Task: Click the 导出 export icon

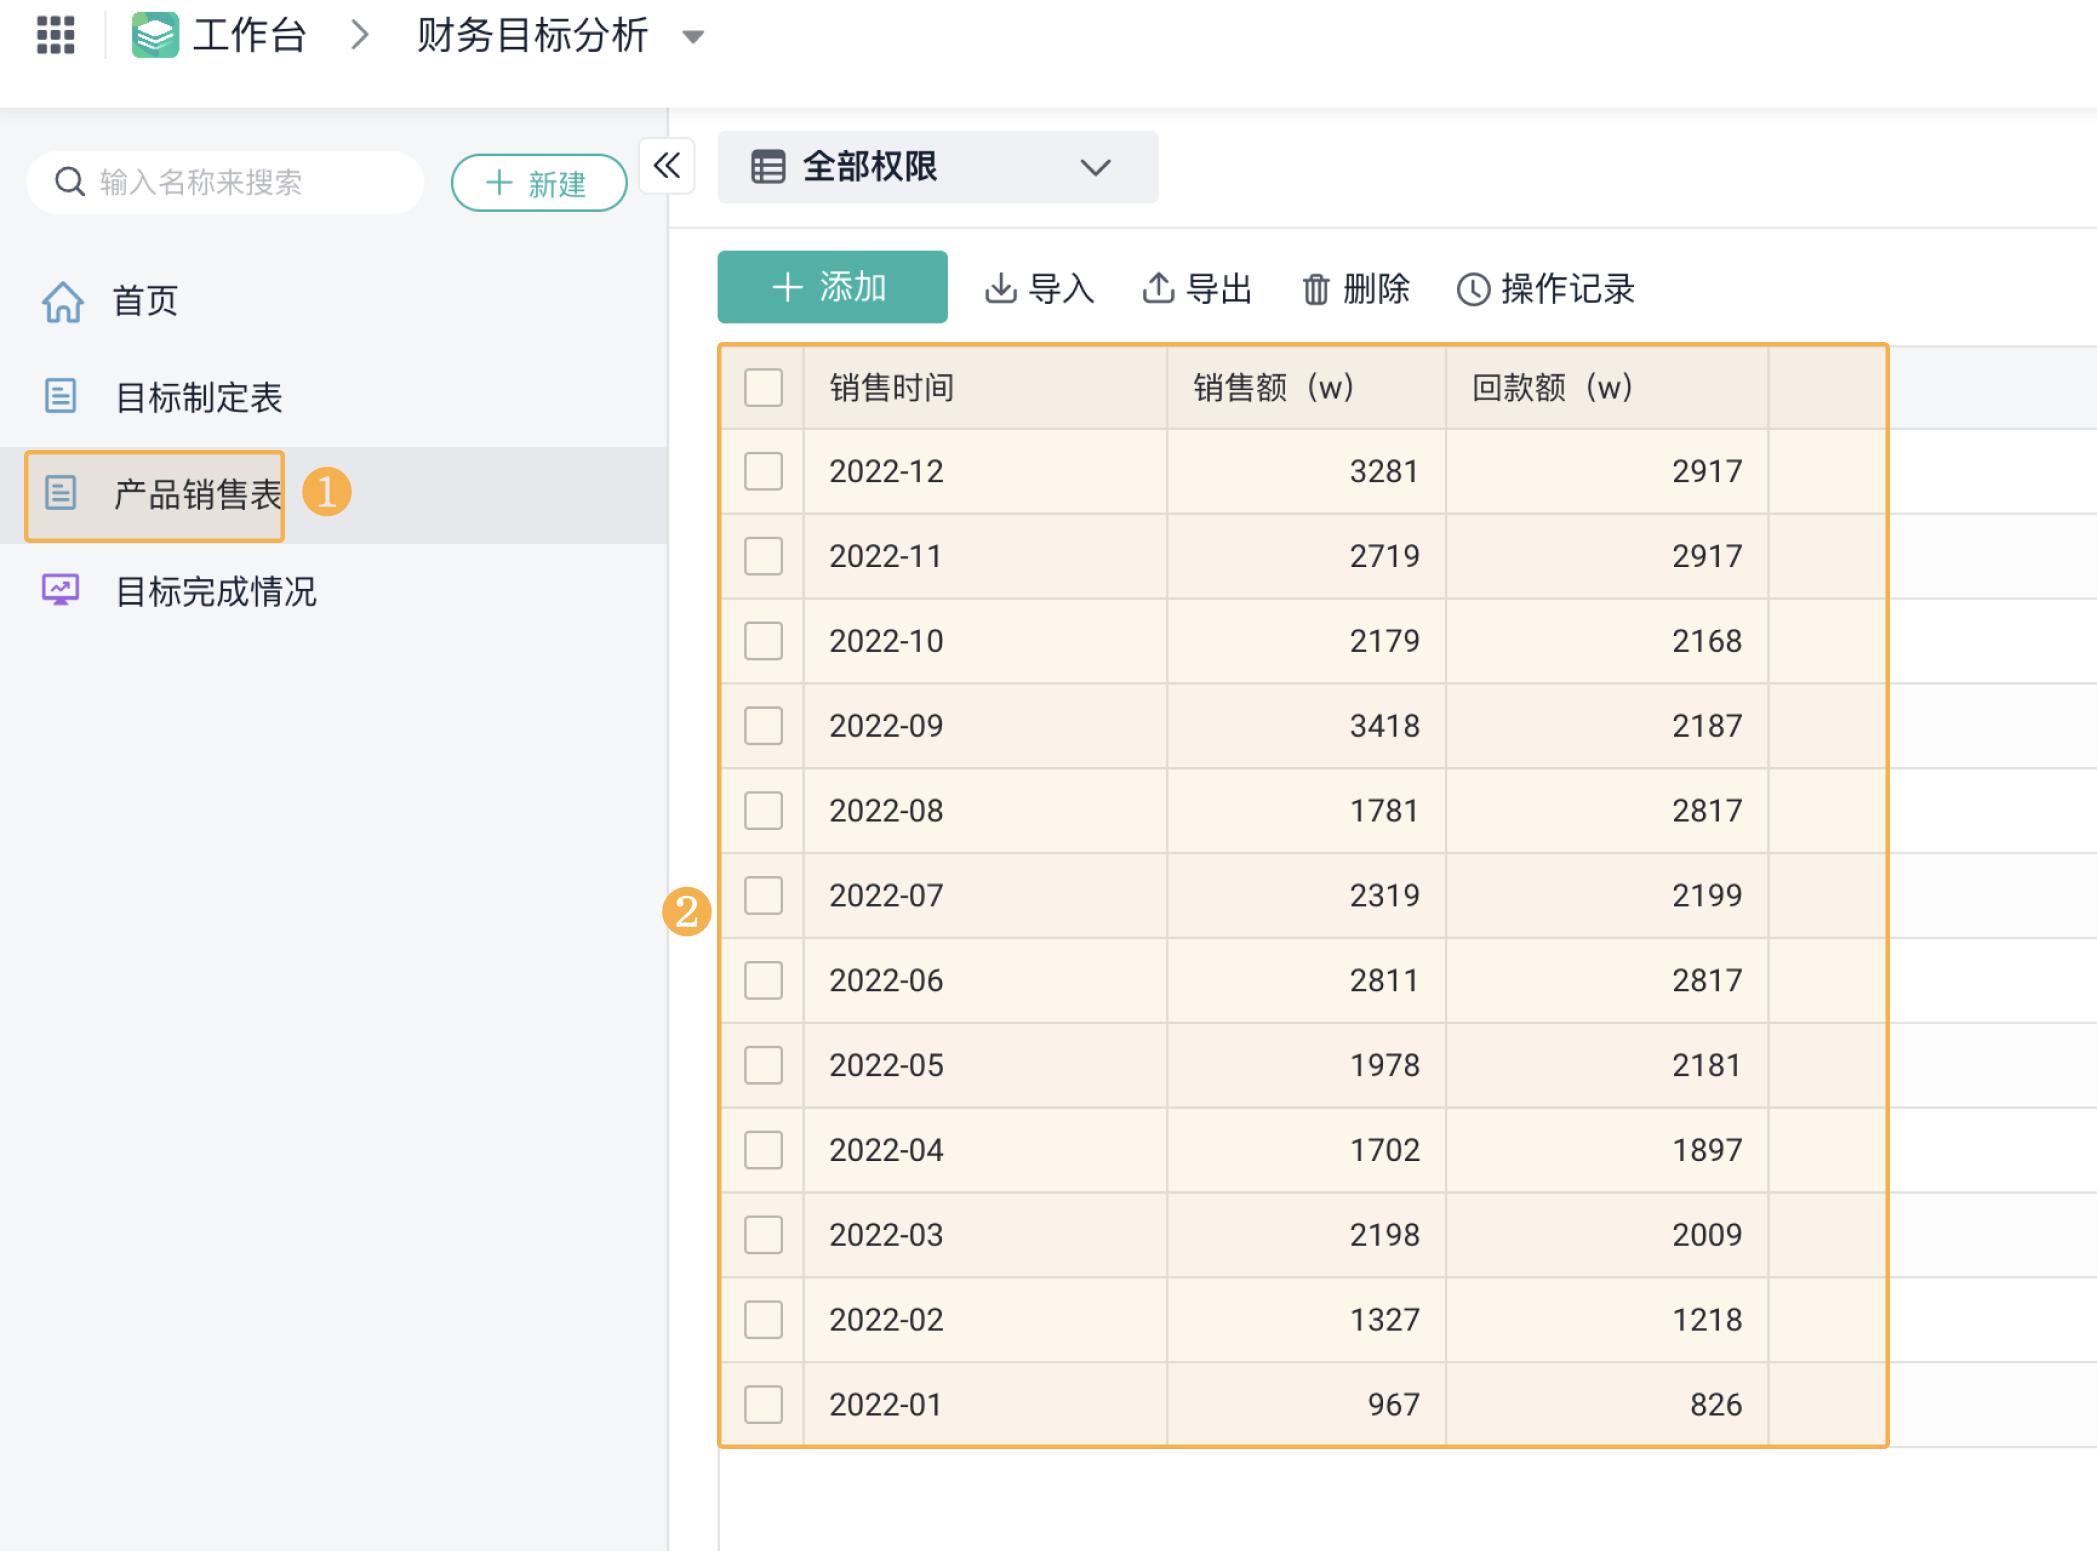Action: 1158,288
